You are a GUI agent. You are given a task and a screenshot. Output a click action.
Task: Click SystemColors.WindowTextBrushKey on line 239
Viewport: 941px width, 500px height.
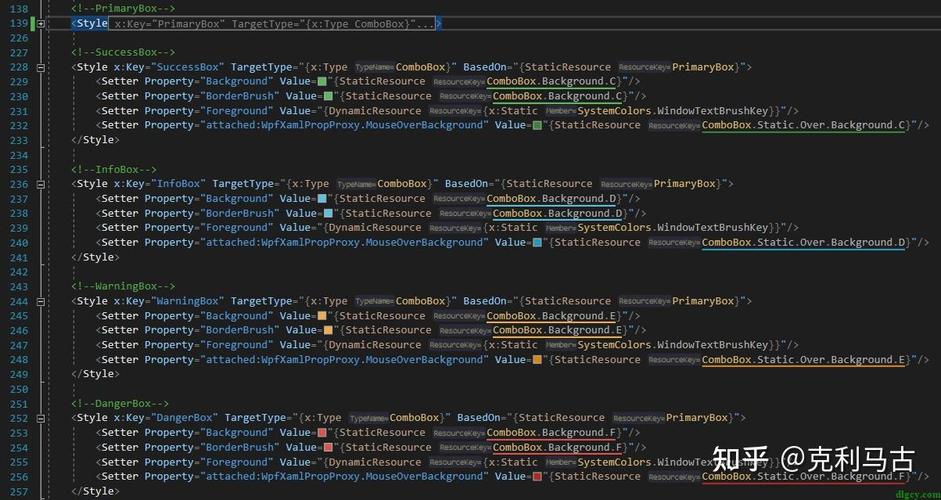click(x=673, y=228)
